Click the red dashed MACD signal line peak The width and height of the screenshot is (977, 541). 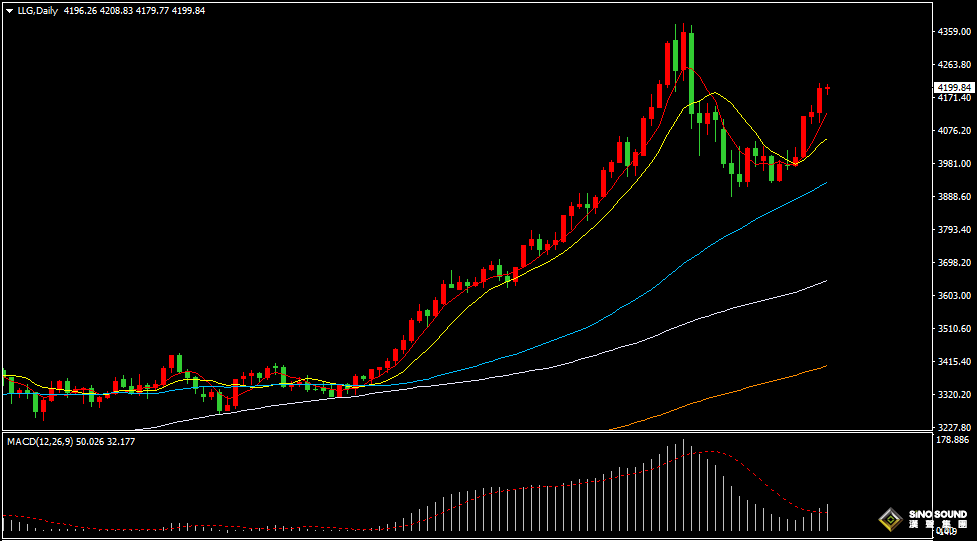pyautogui.click(x=708, y=451)
